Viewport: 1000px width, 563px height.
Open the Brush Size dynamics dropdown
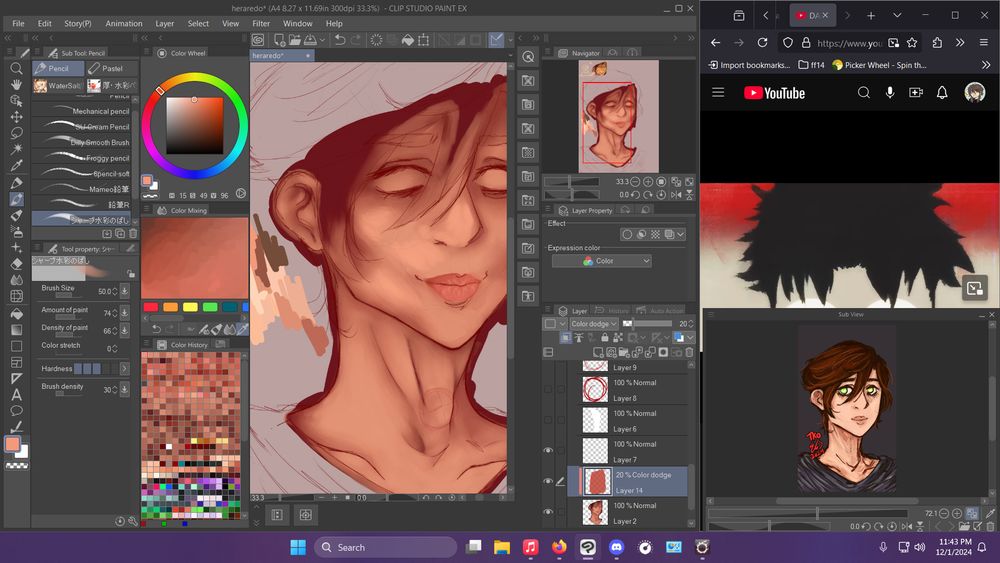click(x=125, y=291)
